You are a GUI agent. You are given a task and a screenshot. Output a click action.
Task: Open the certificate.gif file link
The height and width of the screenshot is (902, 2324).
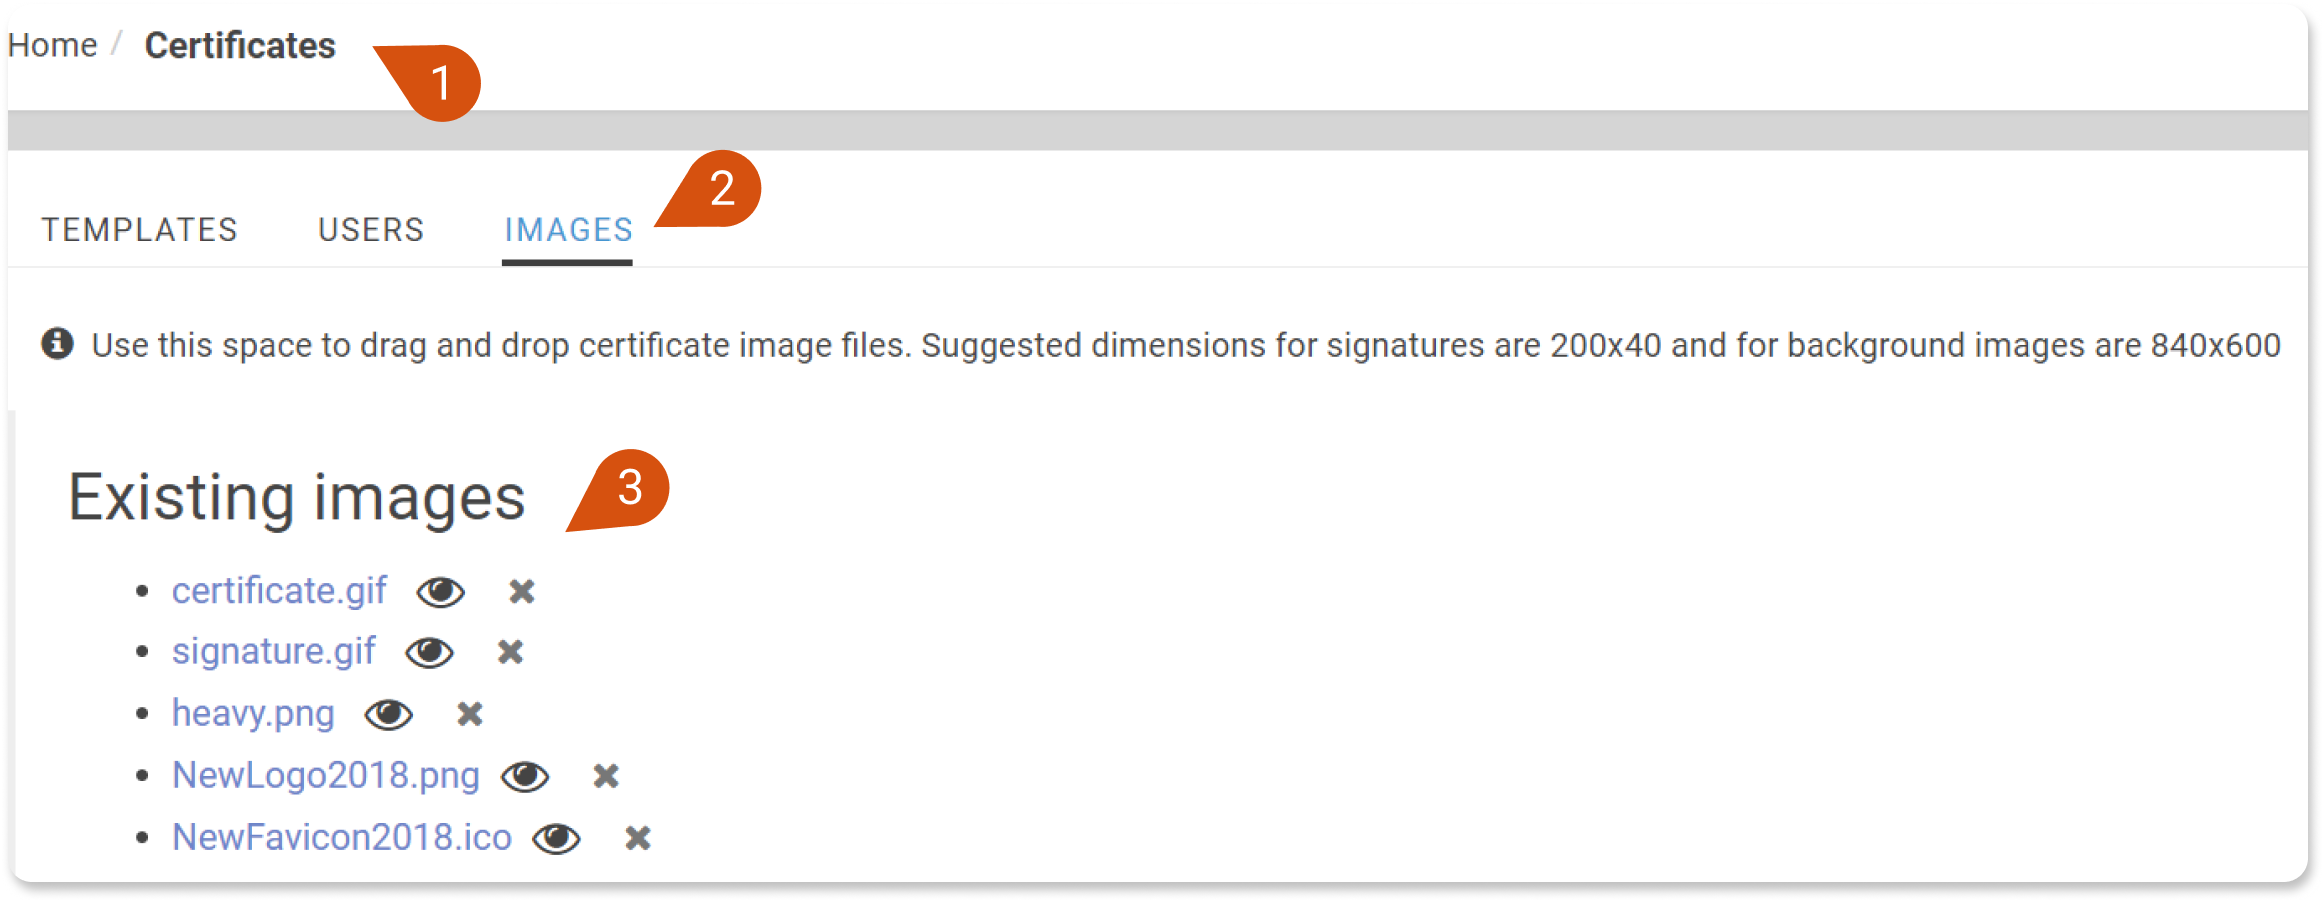[279, 591]
